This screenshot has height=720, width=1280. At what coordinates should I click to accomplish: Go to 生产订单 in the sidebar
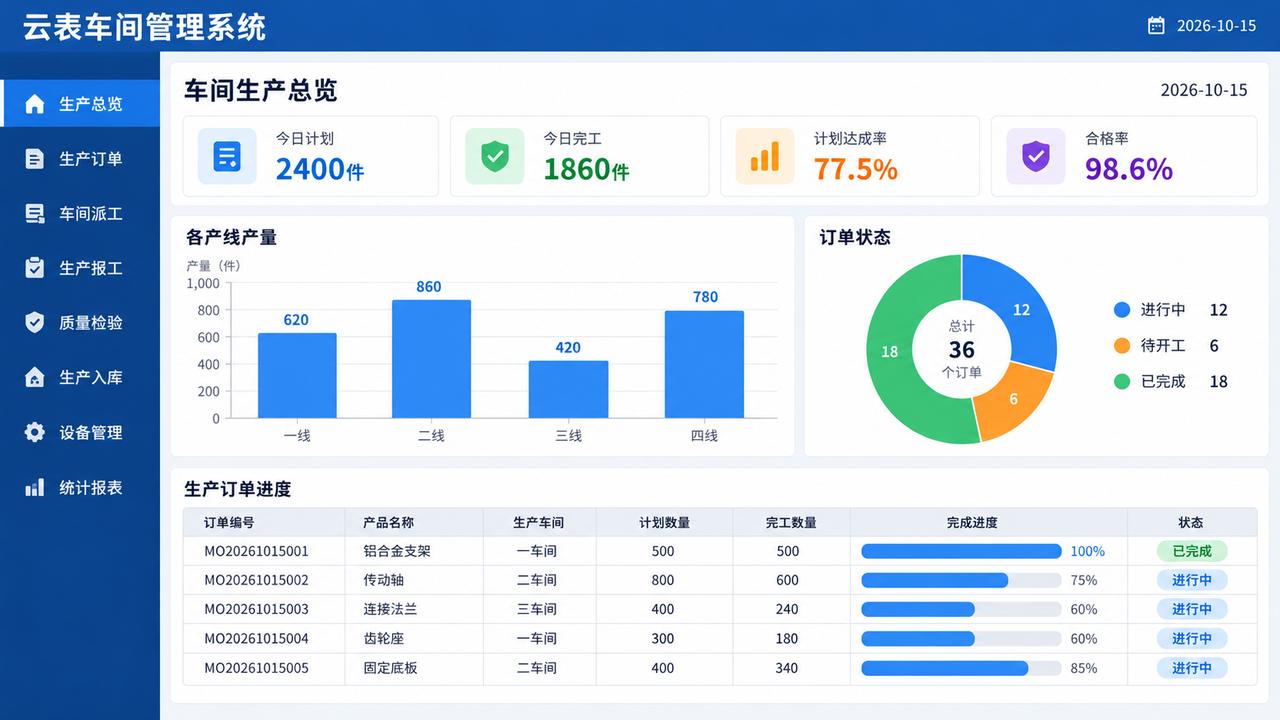click(80, 159)
